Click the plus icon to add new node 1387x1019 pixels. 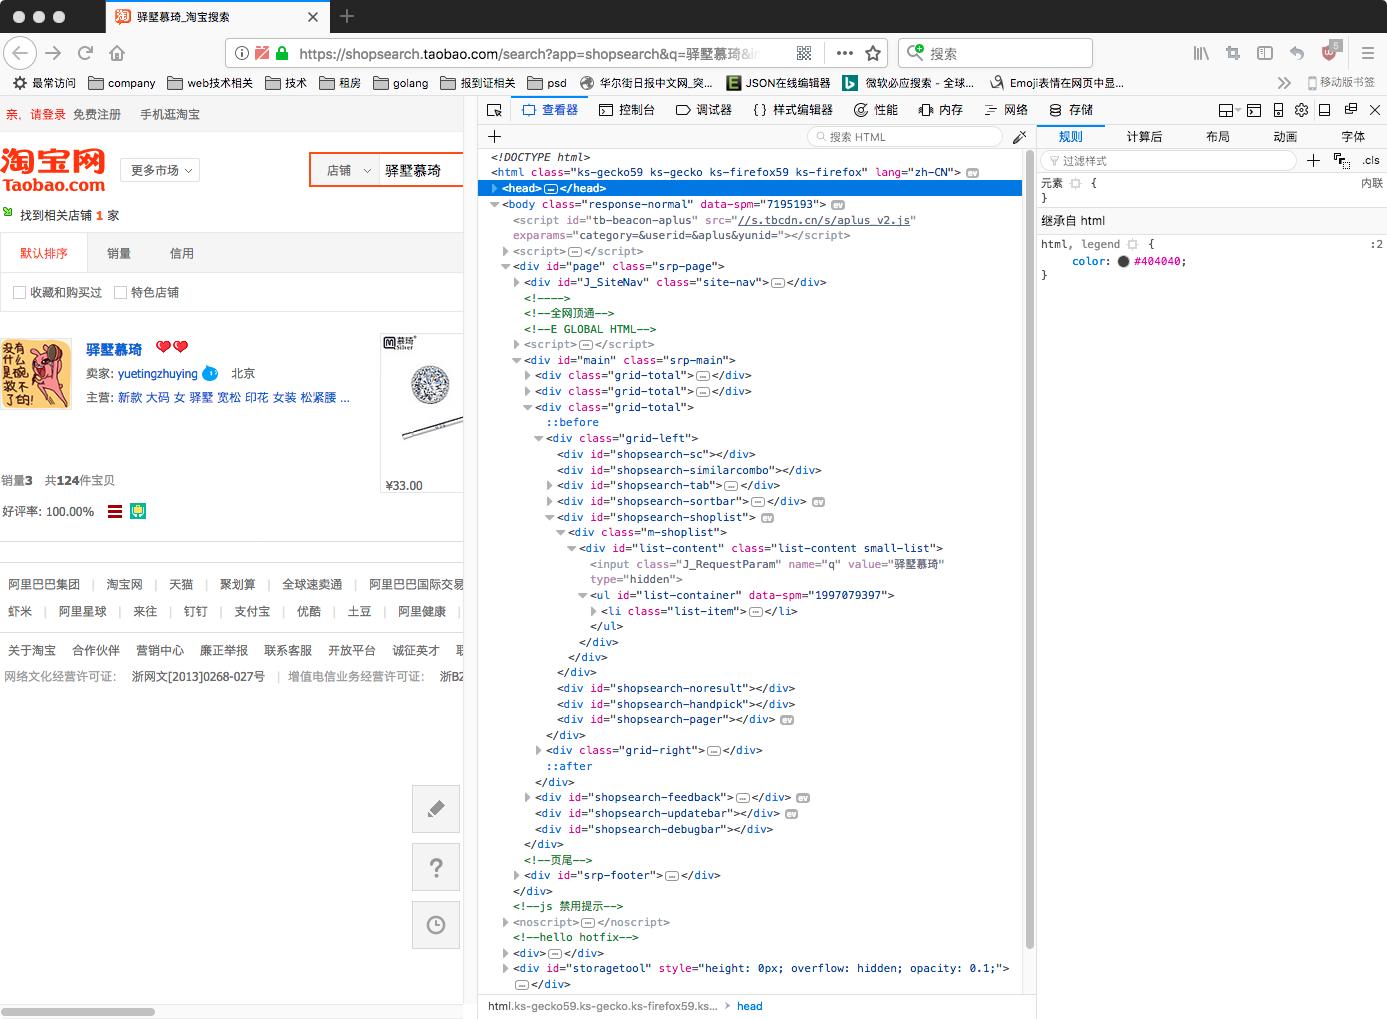pyautogui.click(x=494, y=137)
